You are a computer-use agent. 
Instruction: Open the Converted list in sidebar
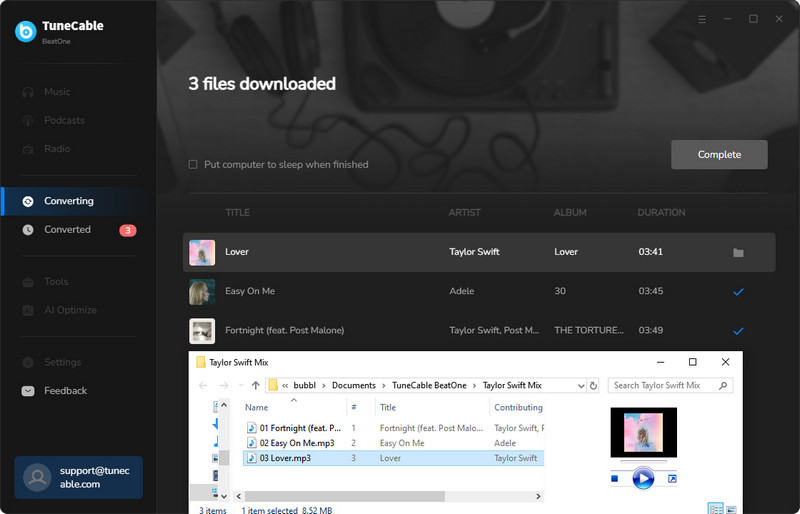67,230
